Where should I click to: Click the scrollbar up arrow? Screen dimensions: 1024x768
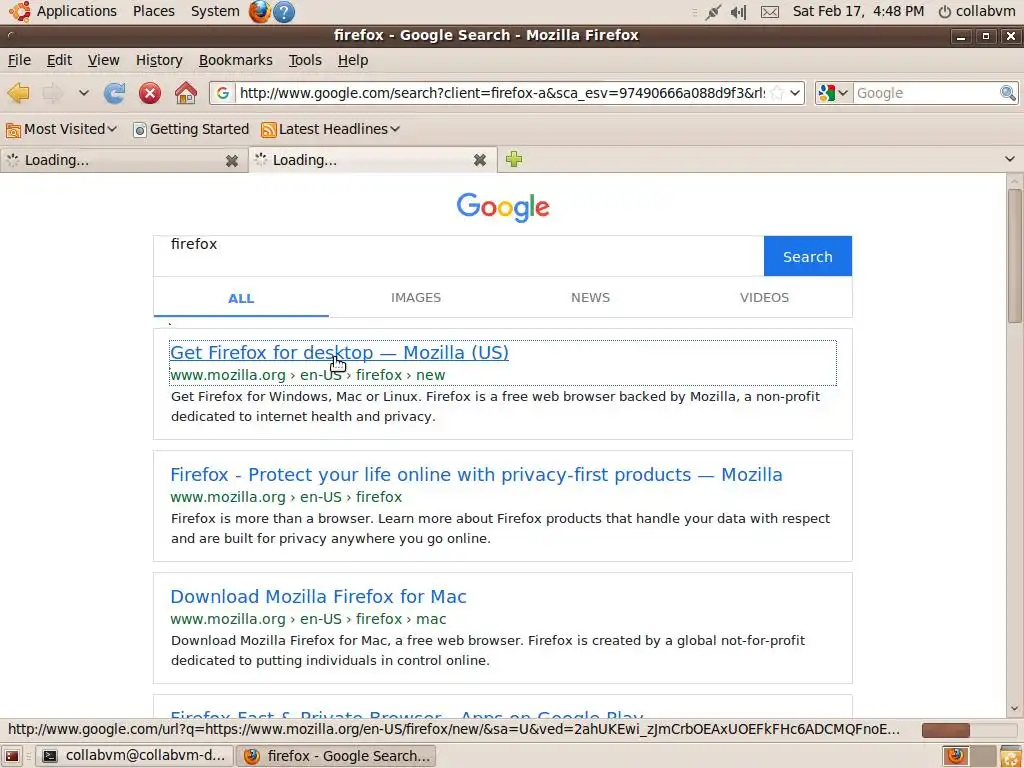[1014, 181]
